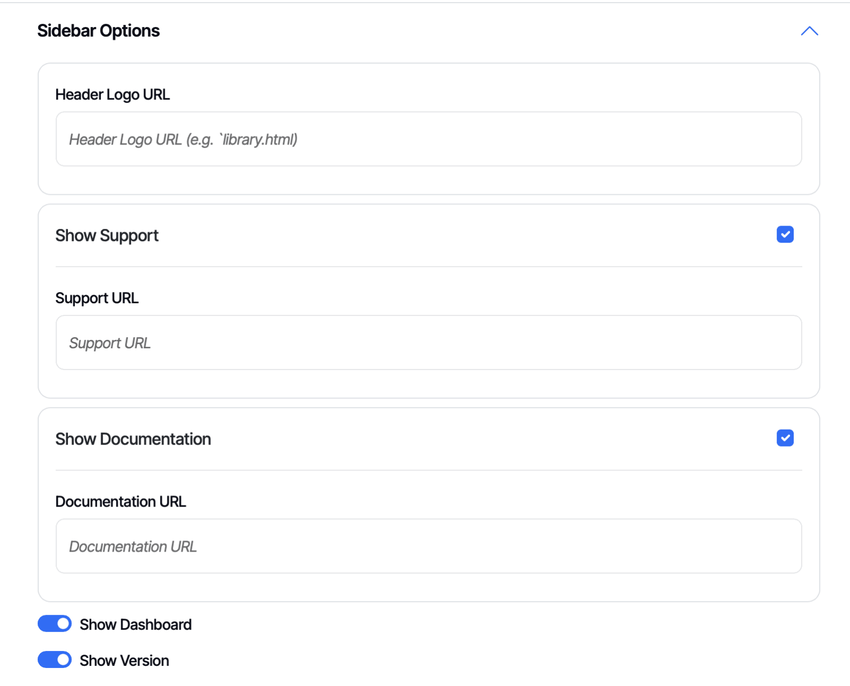This screenshot has width=850, height=686.
Task: Click the separator line above Sidebar Options
Action: [425, 2]
